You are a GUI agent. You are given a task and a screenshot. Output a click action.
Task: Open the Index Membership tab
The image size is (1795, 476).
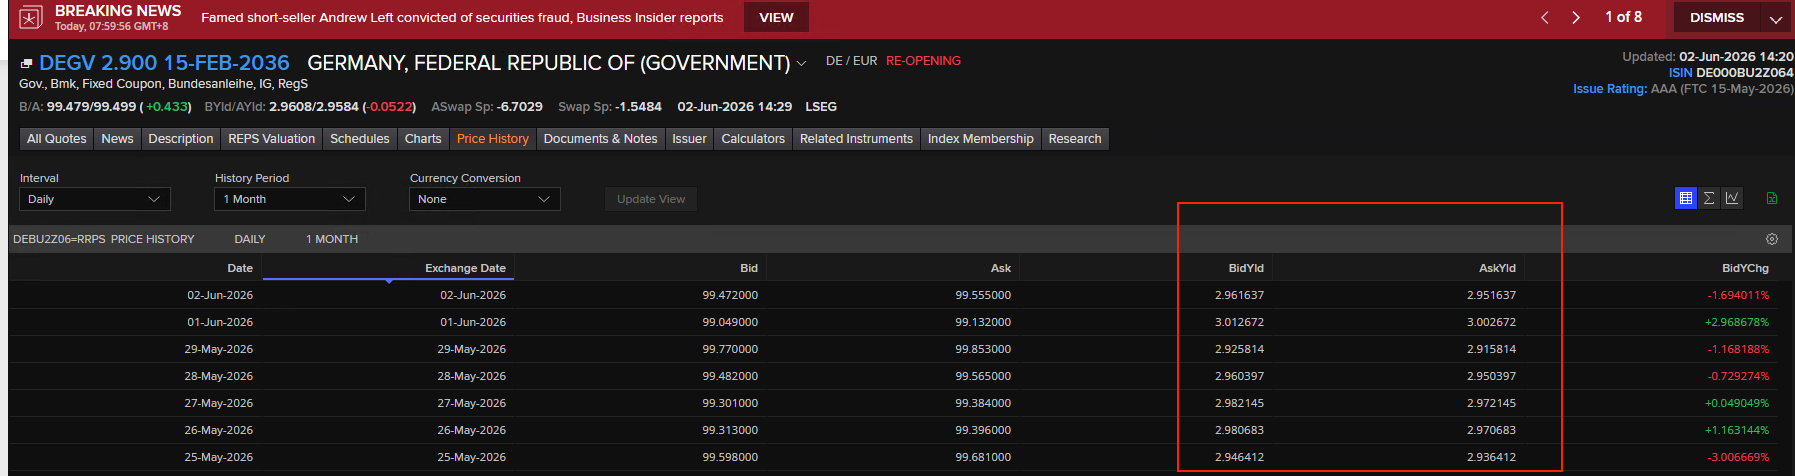[x=981, y=139]
